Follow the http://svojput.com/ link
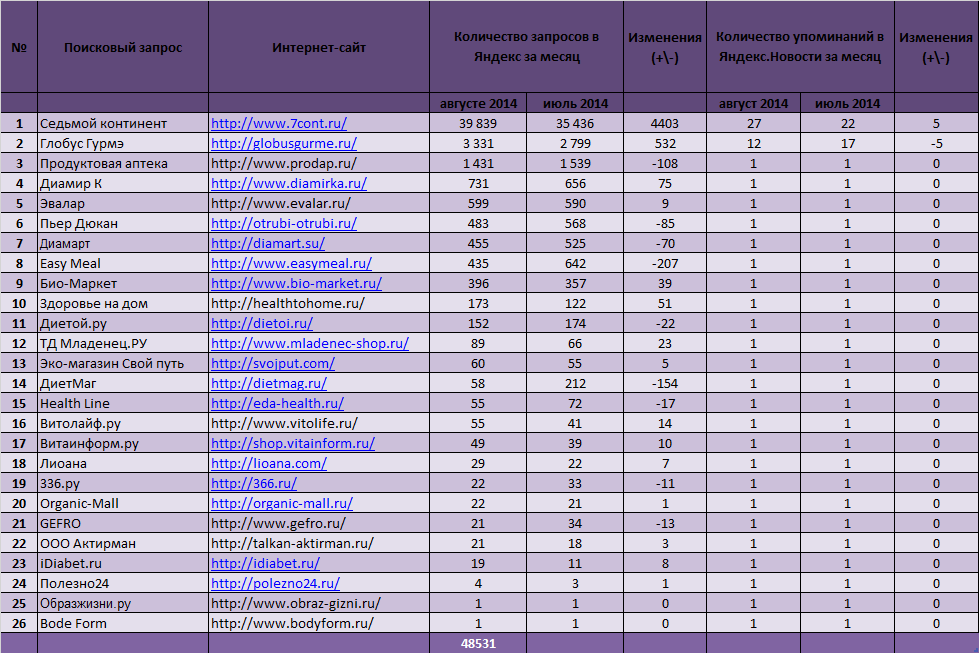The height and width of the screenshot is (653, 979). click(x=273, y=363)
